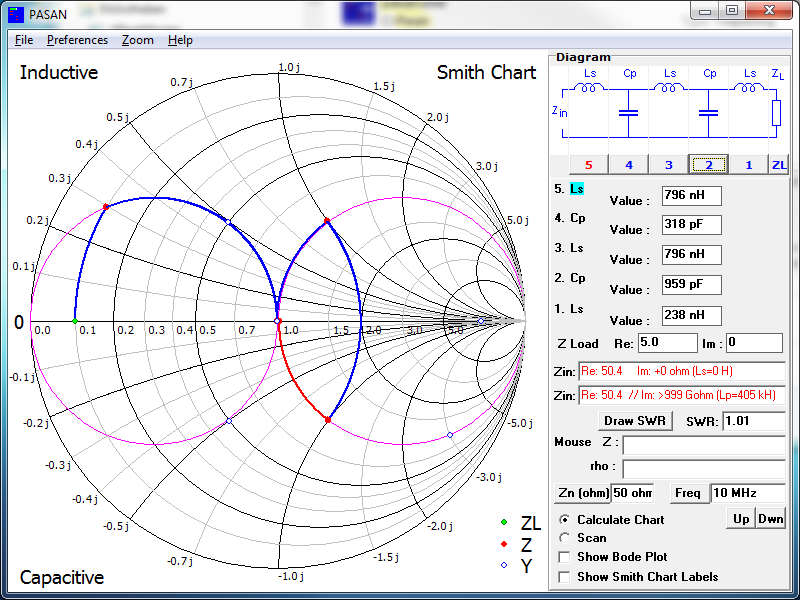Select component tab 1 in diagram

point(748,165)
